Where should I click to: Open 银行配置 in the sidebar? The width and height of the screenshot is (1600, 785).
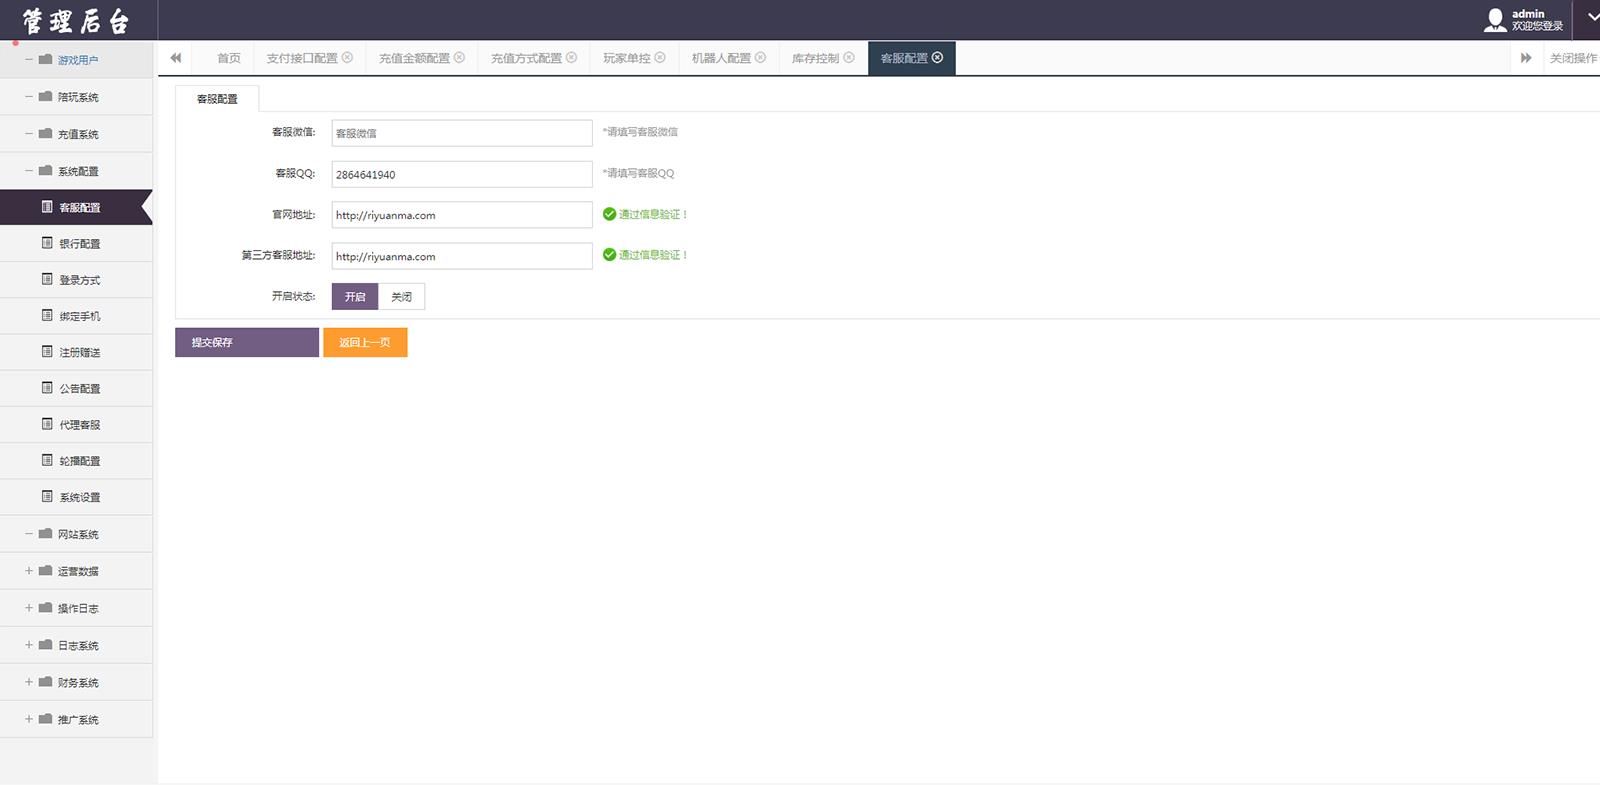pyautogui.click(x=79, y=244)
